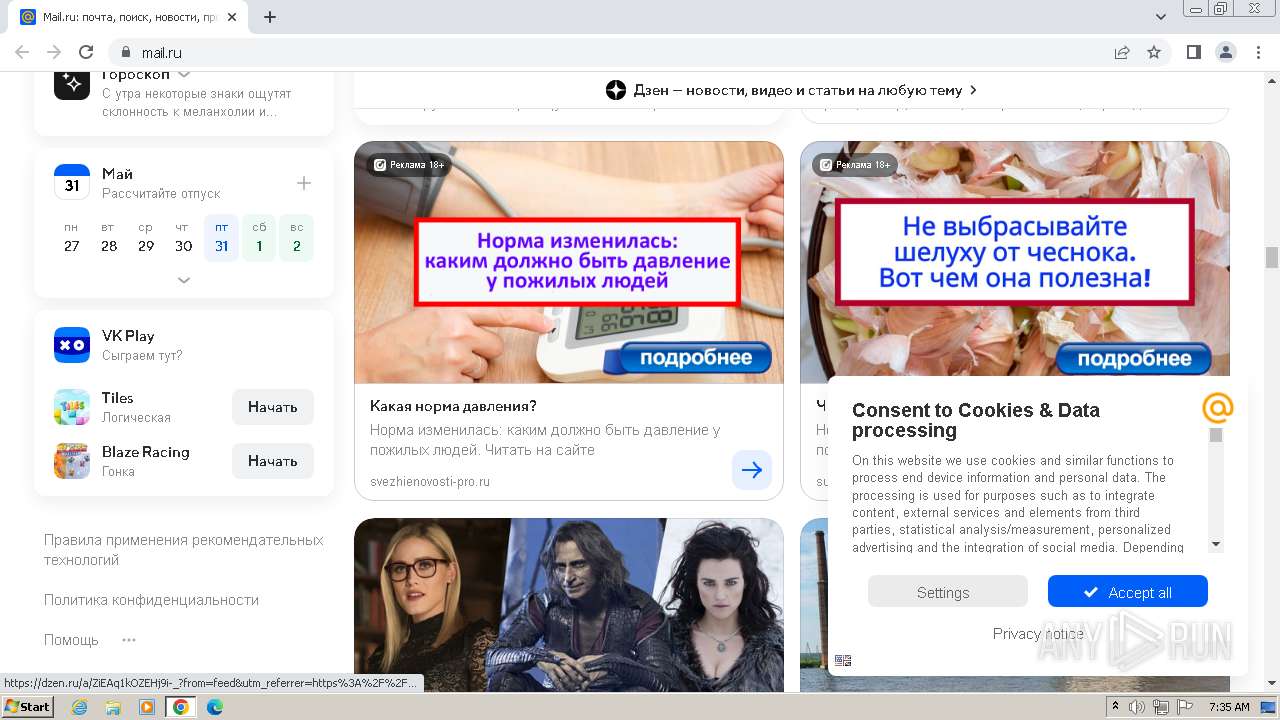The image size is (1280, 720).
Task: Bookmark this page with the star icon
Action: click(1154, 52)
